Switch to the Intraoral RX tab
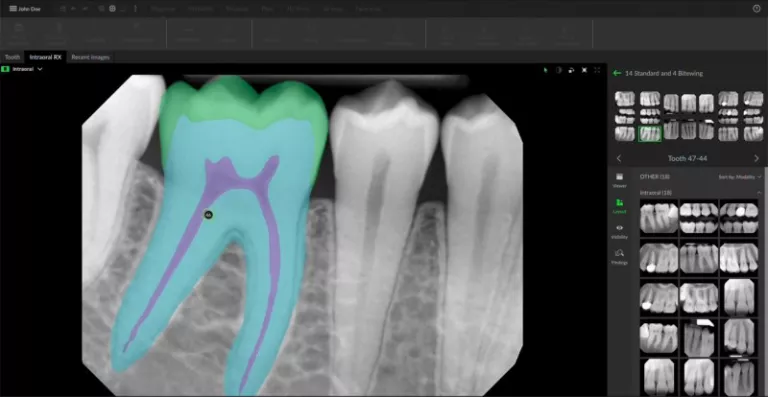The height and width of the screenshot is (397, 768). [45, 57]
